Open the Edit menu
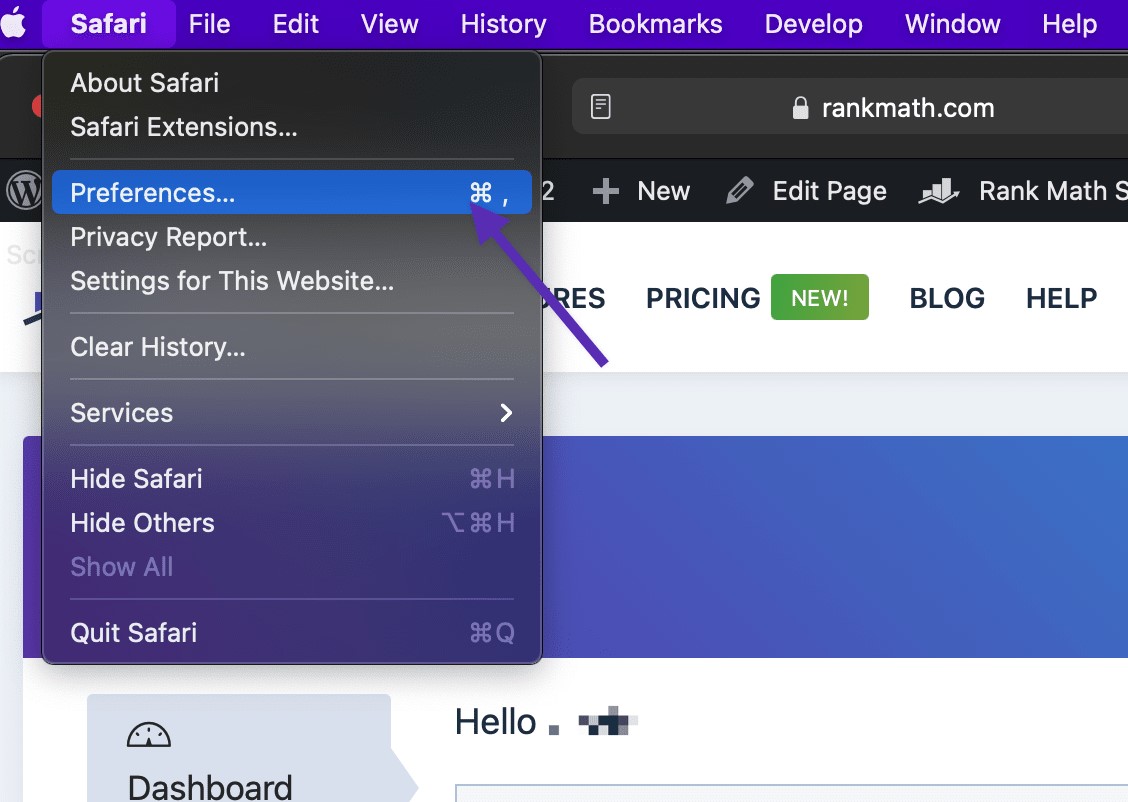The height and width of the screenshot is (802, 1128). click(296, 24)
